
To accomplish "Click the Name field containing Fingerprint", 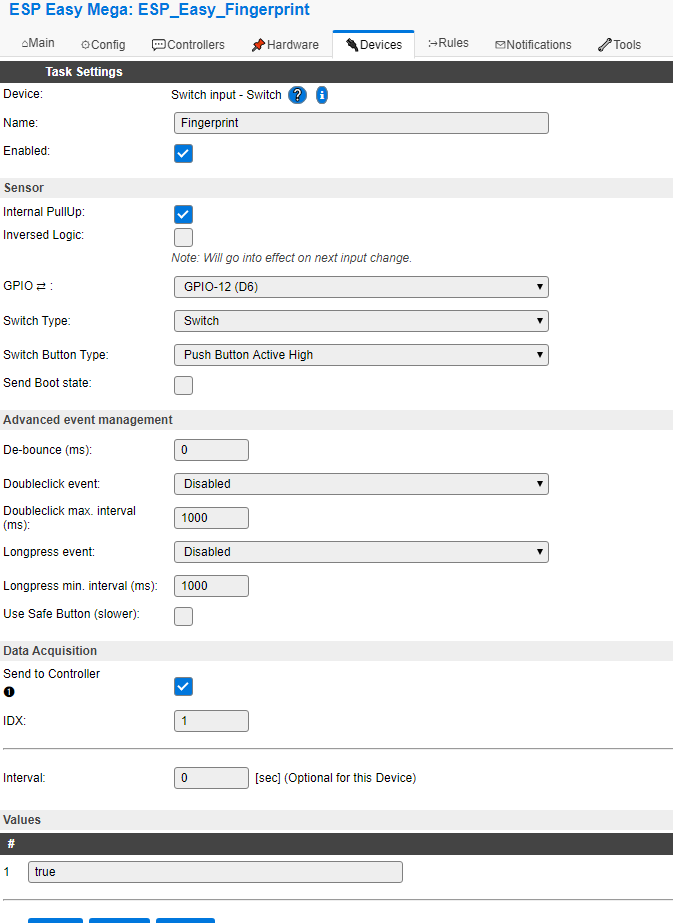I will (x=361, y=123).
